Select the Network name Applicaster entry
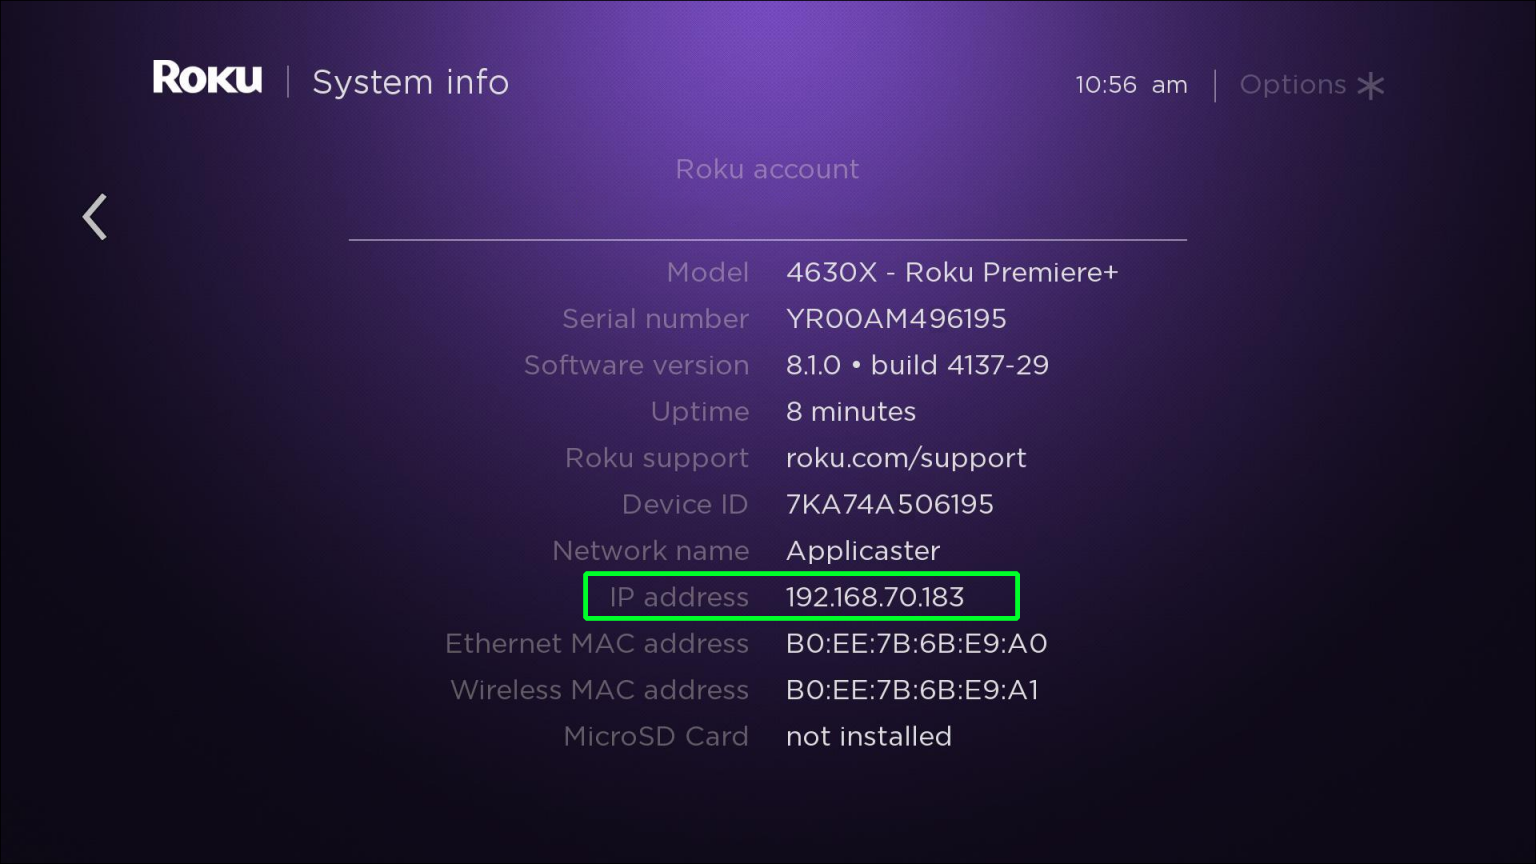 pos(862,551)
